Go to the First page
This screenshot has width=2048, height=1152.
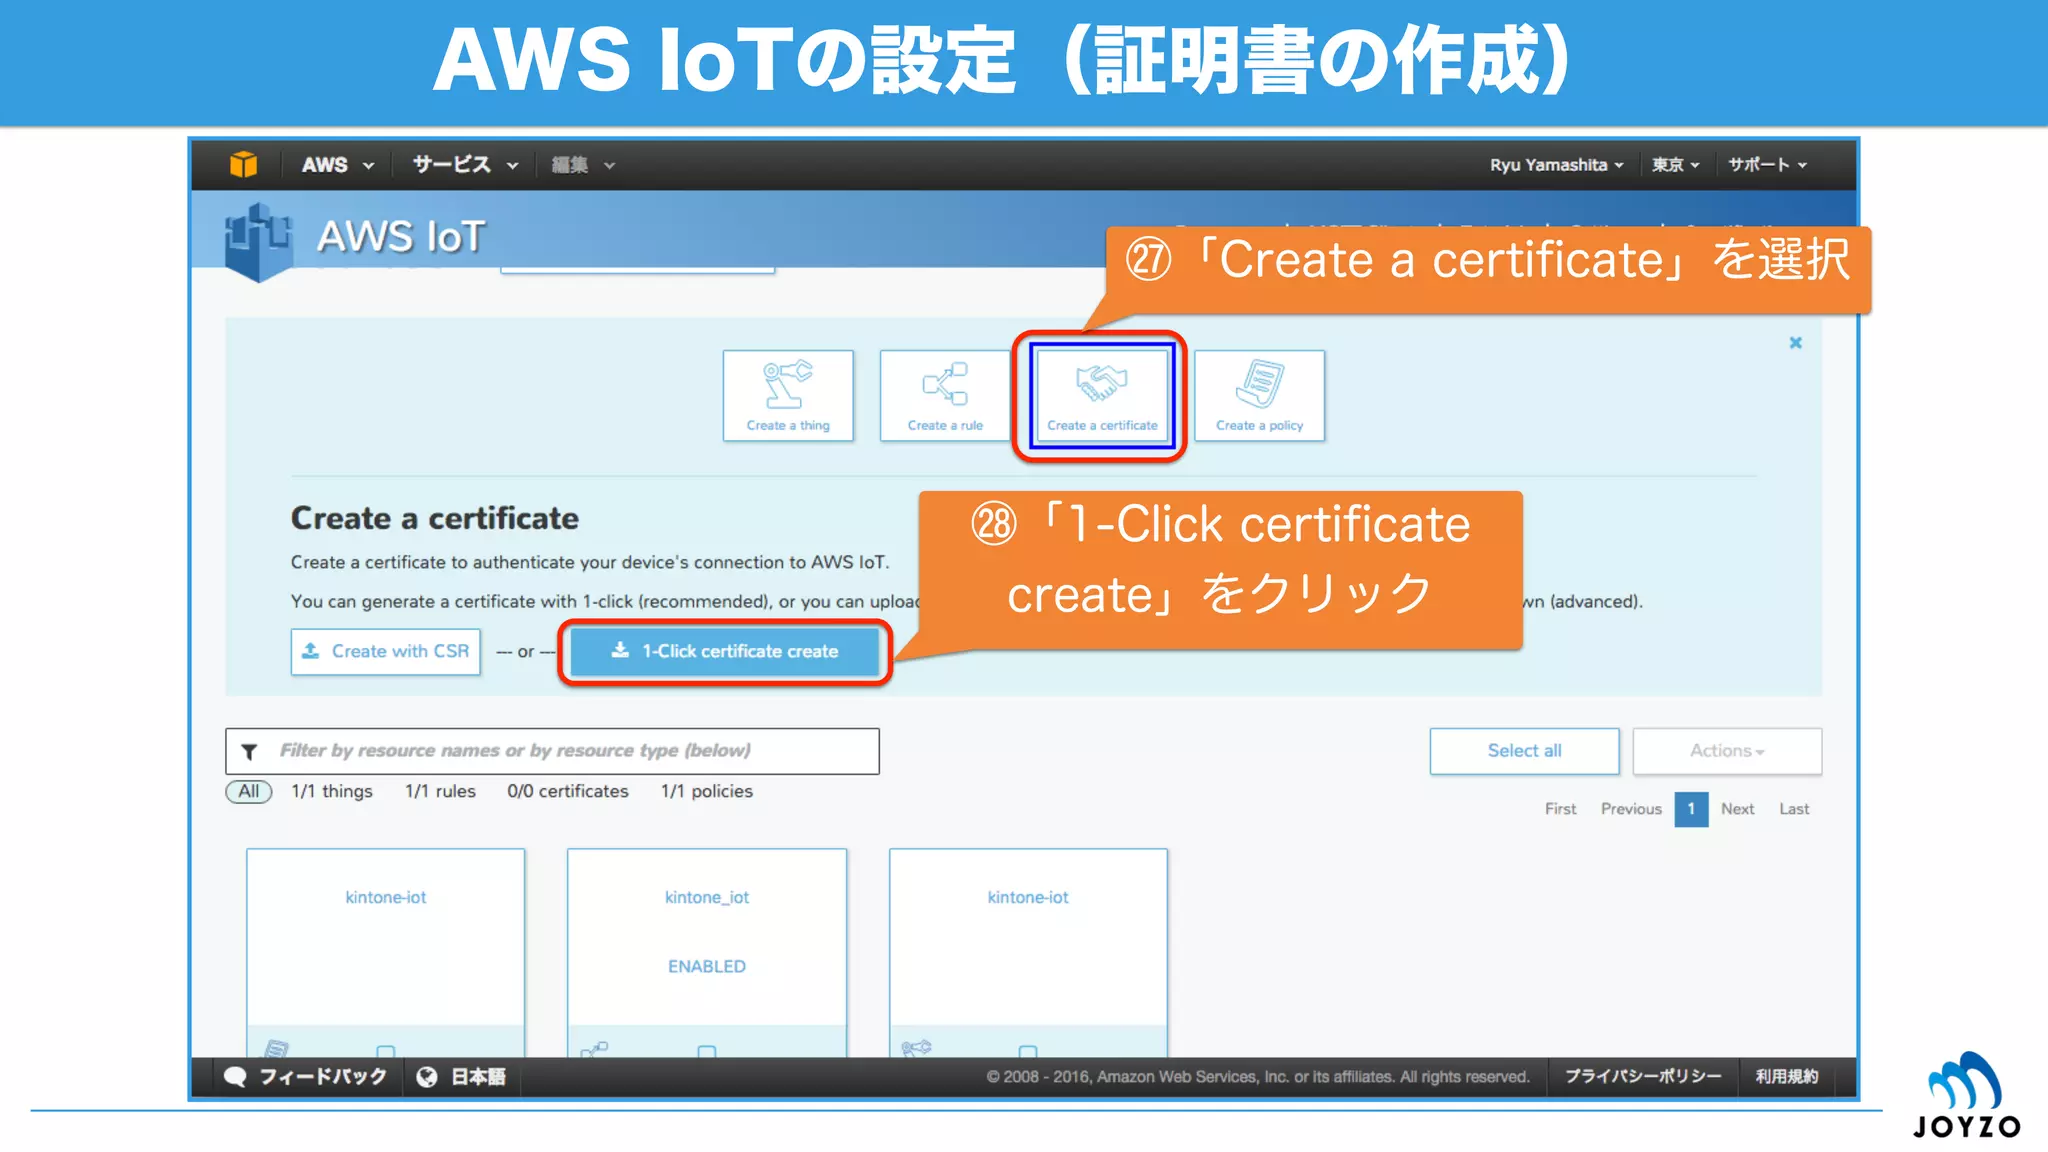coord(1560,809)
